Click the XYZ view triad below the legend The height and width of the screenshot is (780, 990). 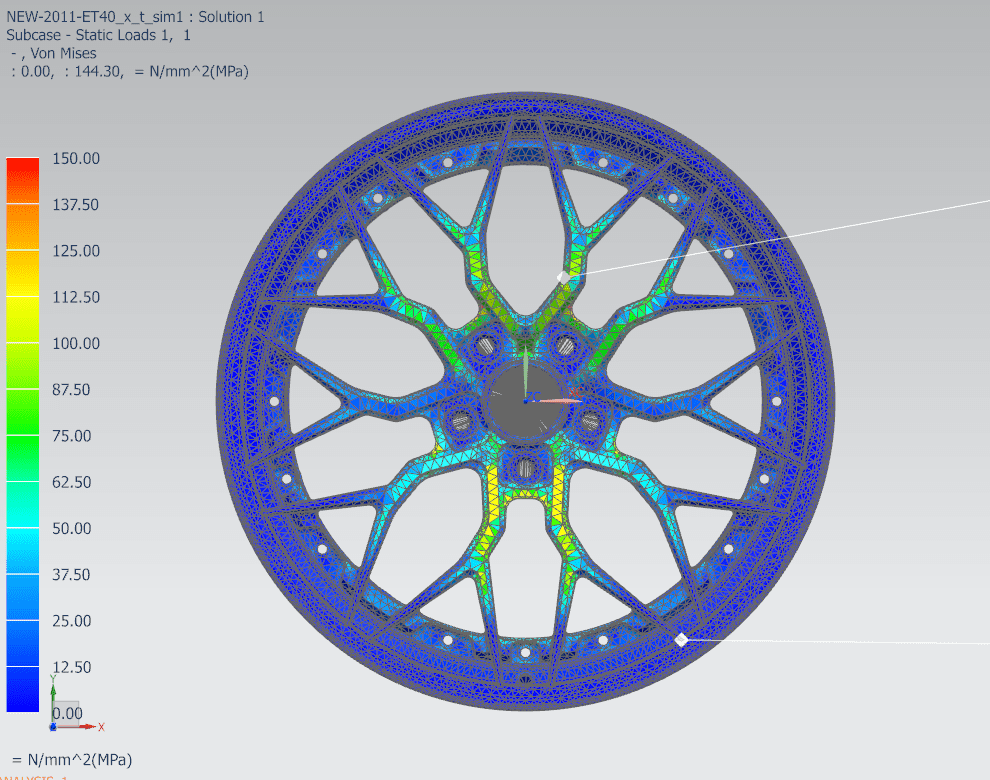(62, 714)
